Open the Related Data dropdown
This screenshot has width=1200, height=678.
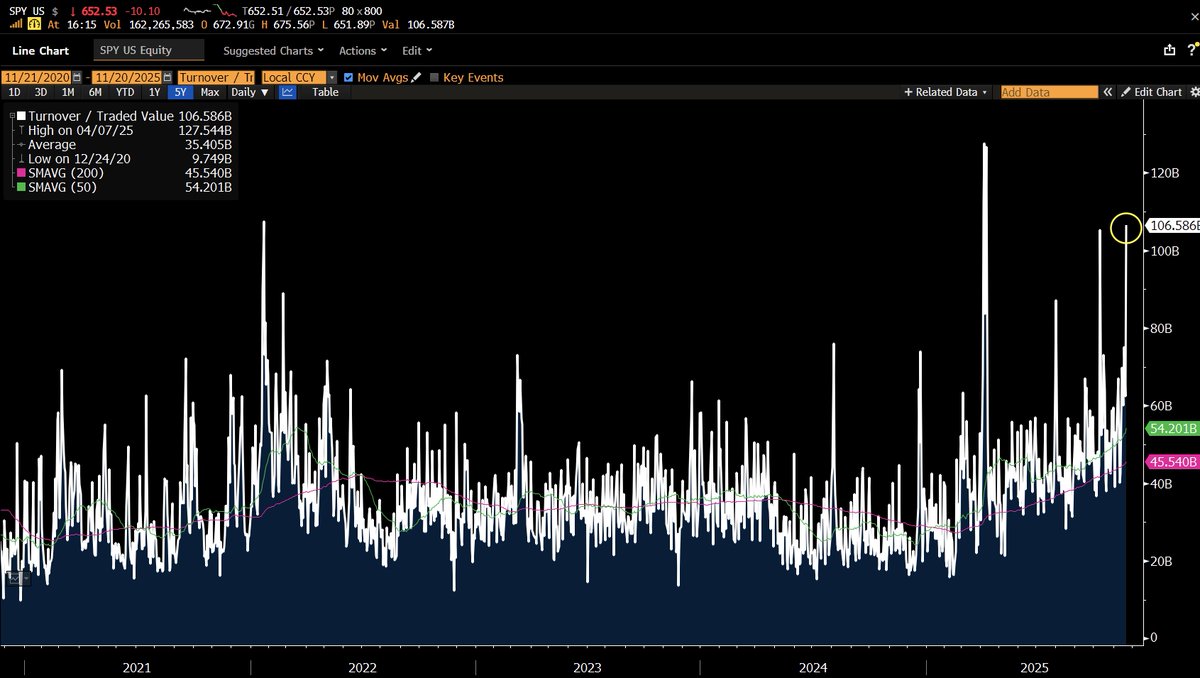[946, 92]
